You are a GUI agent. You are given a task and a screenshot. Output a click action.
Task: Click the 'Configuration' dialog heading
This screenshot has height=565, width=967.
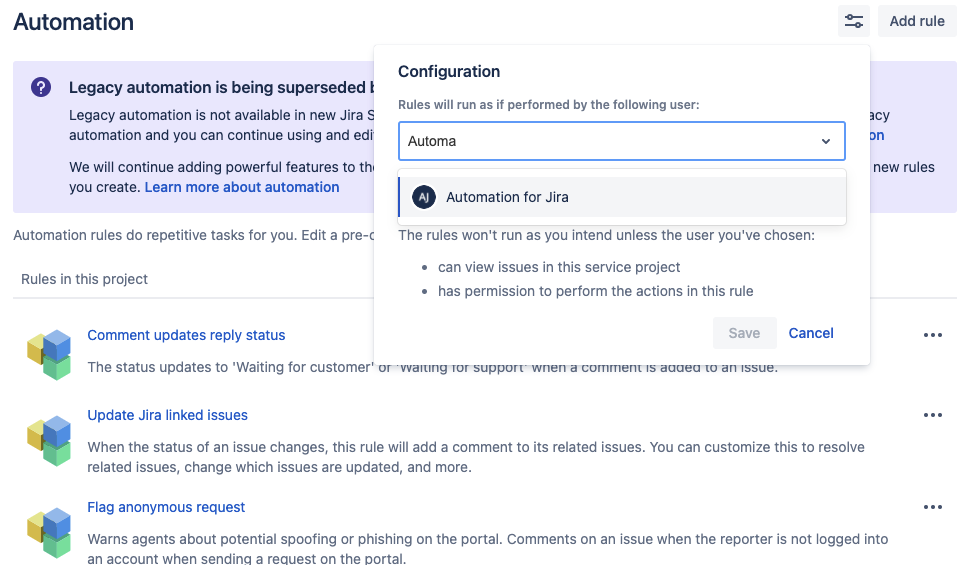coord(449,72)
